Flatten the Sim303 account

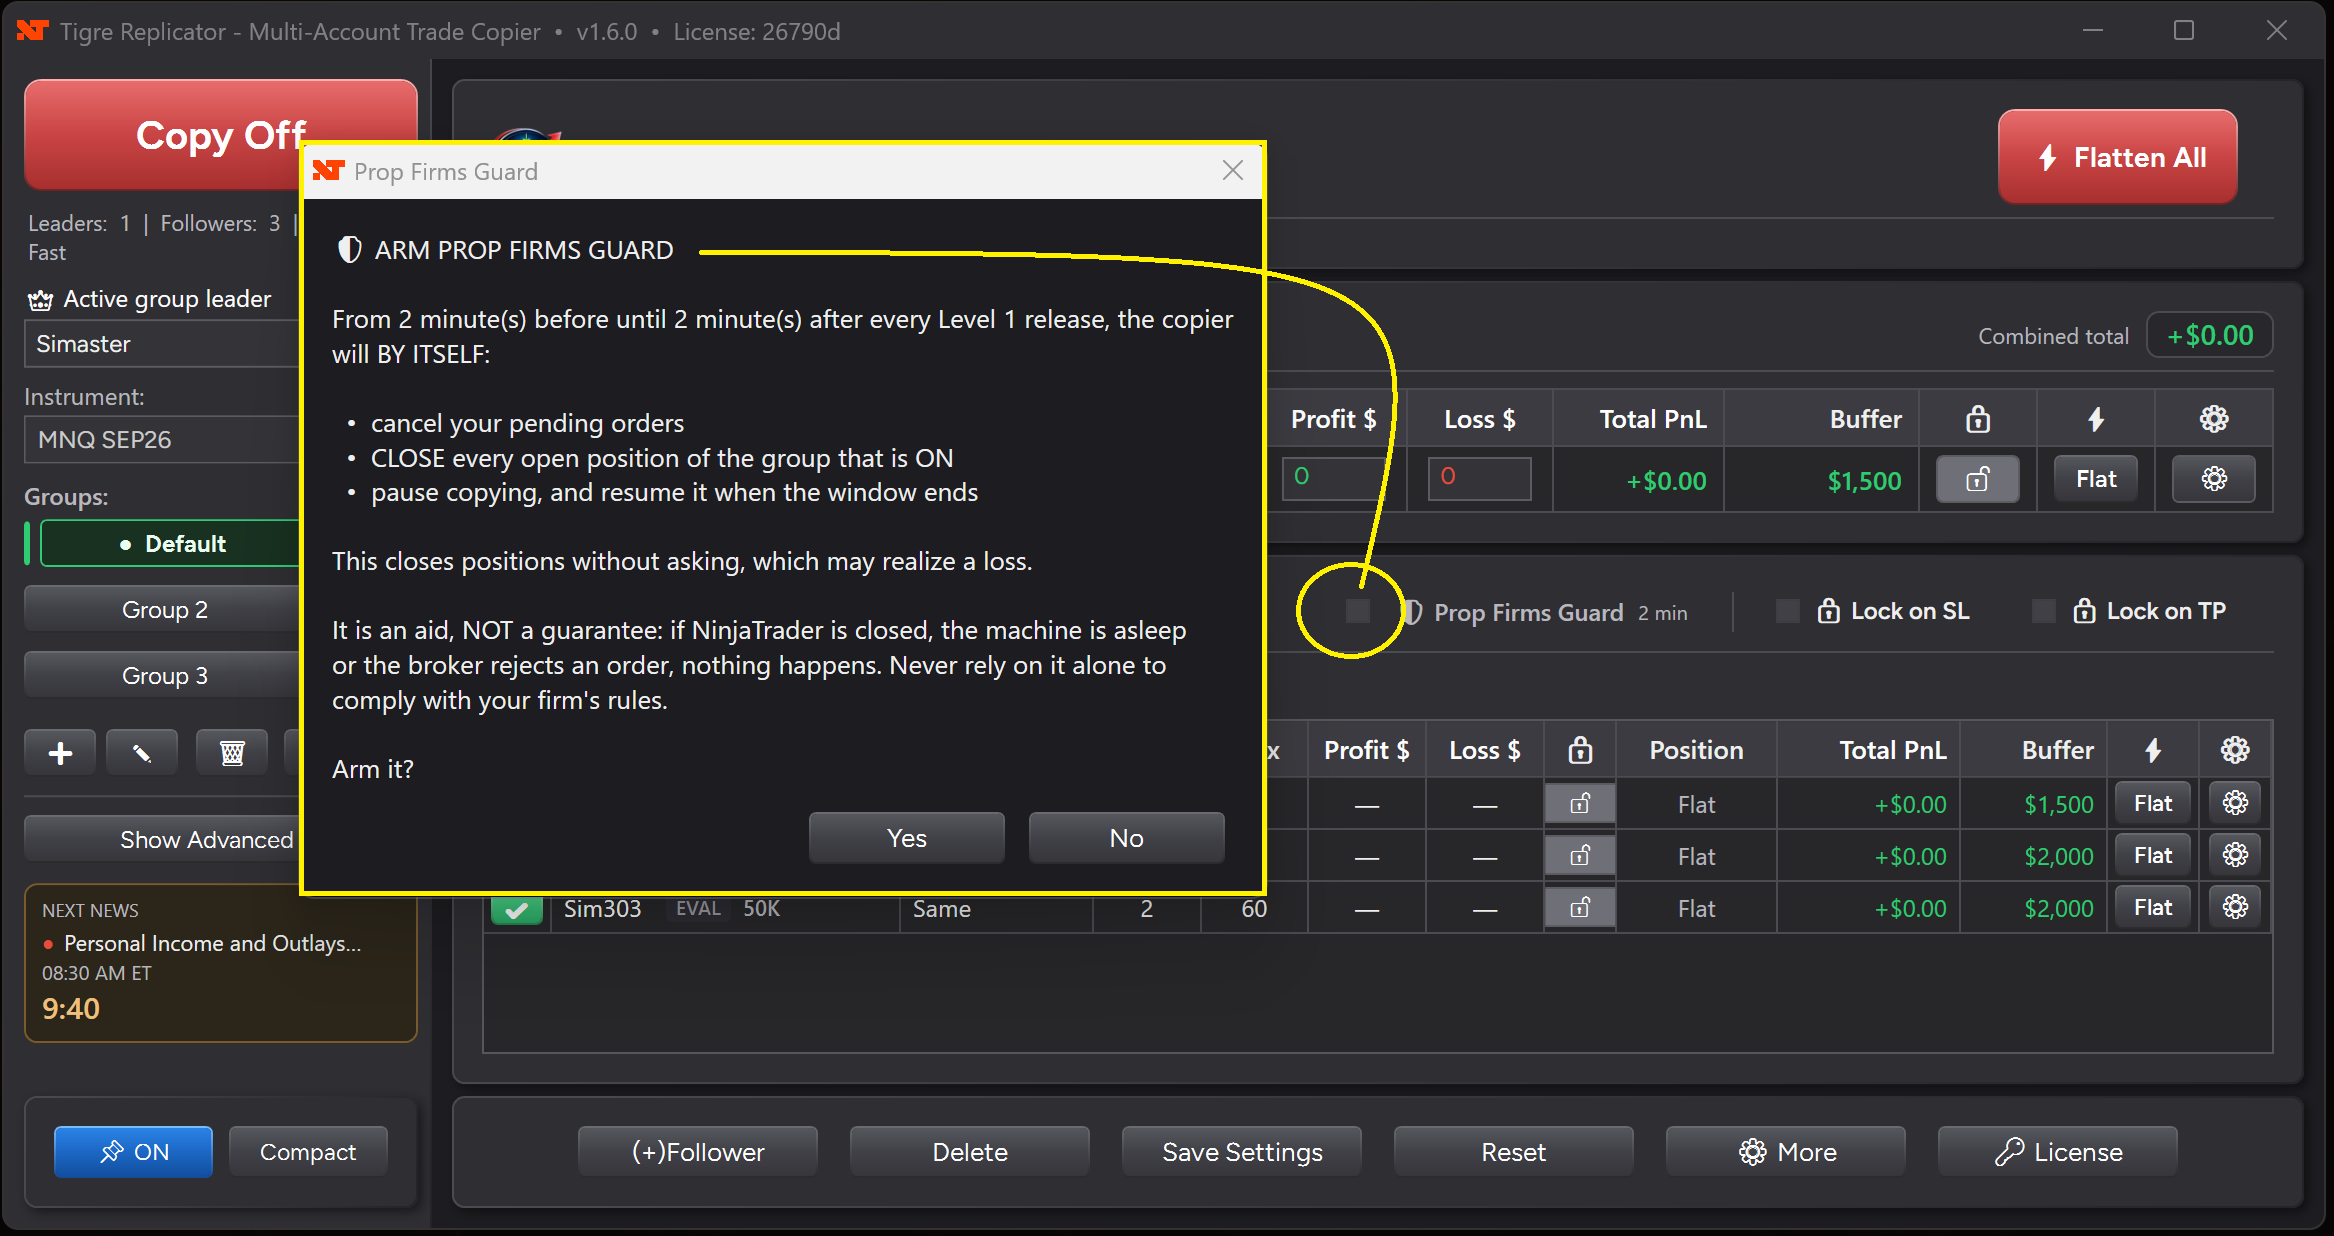(x=2153, y=908)
